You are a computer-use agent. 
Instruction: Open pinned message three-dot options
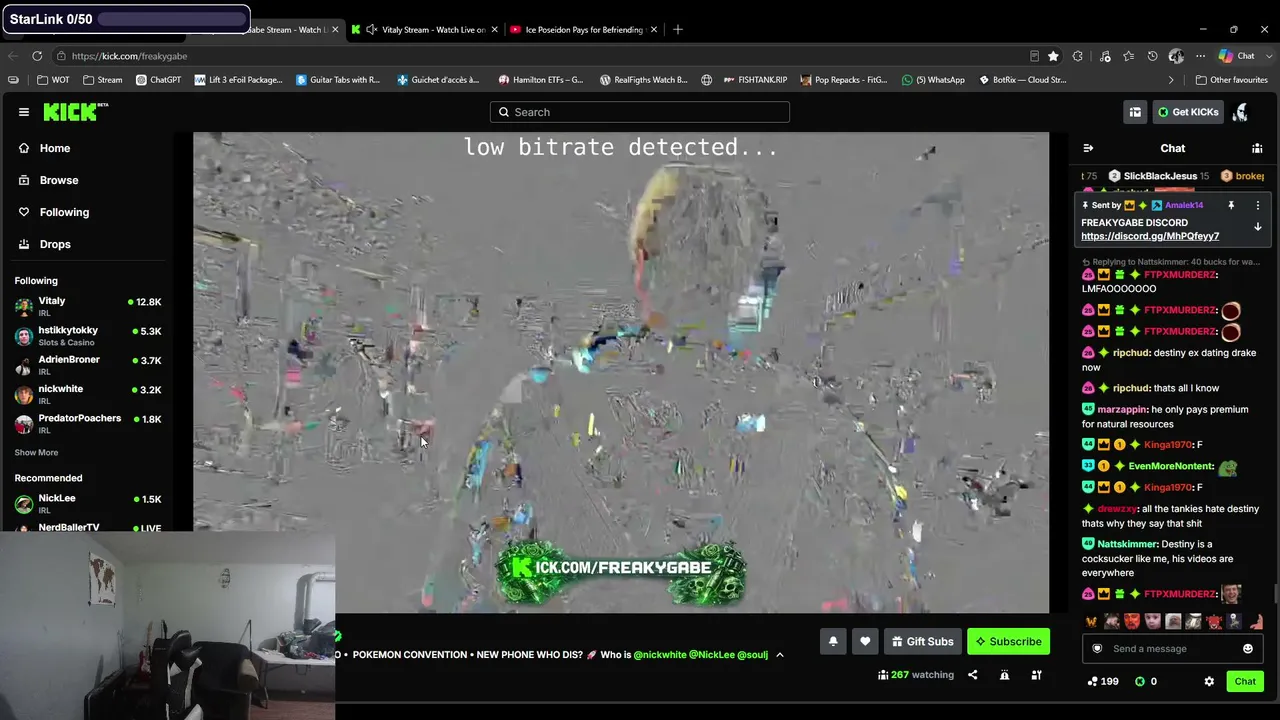[x=1258, y=205]
